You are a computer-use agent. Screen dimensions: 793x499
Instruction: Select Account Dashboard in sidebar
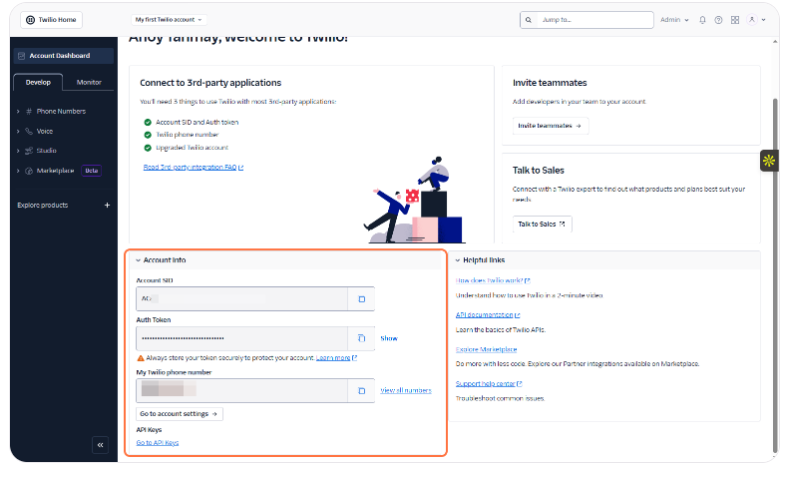[x=64, y=56]
